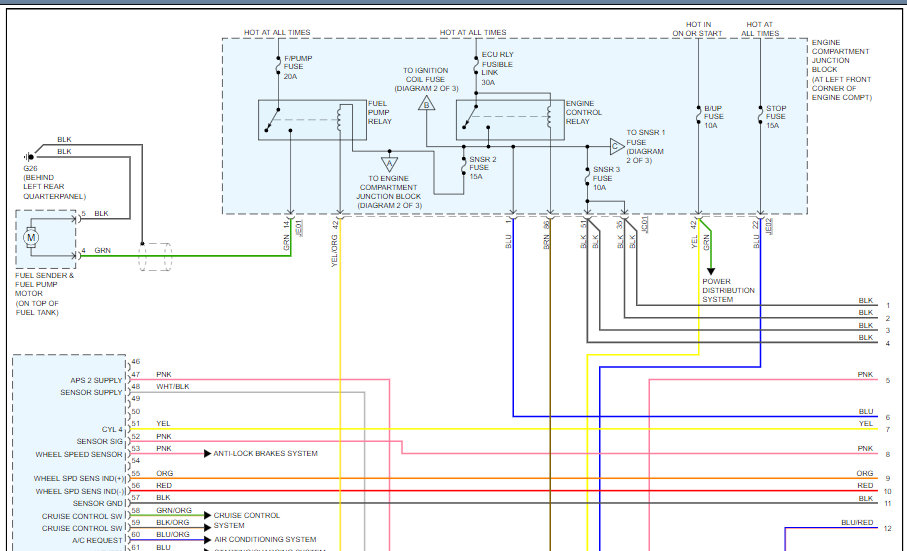Click the BLU/RED wire label at terminal 12

857,523
